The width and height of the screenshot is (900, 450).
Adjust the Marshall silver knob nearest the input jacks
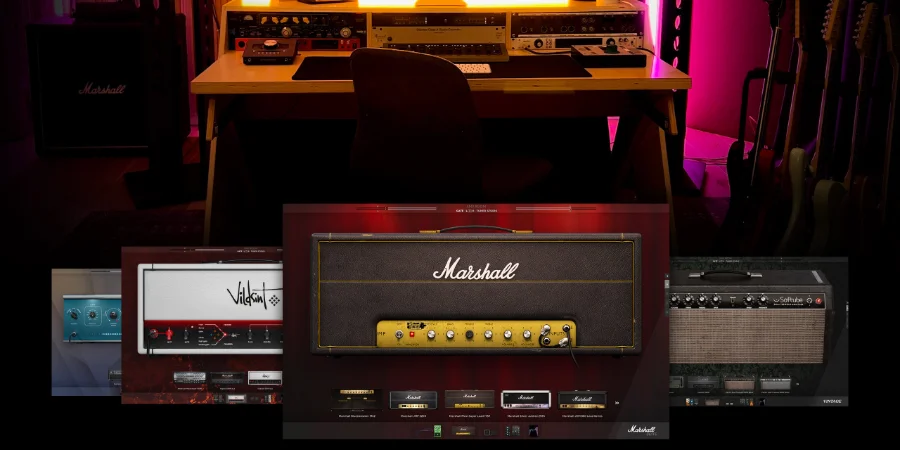click(x=527, y=334)
